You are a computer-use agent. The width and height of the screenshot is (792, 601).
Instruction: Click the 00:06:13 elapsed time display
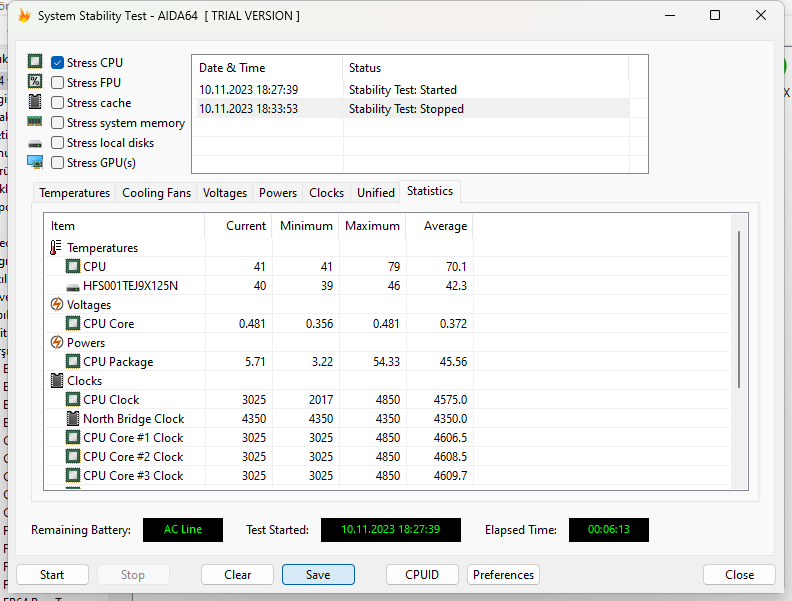(609, 530)
